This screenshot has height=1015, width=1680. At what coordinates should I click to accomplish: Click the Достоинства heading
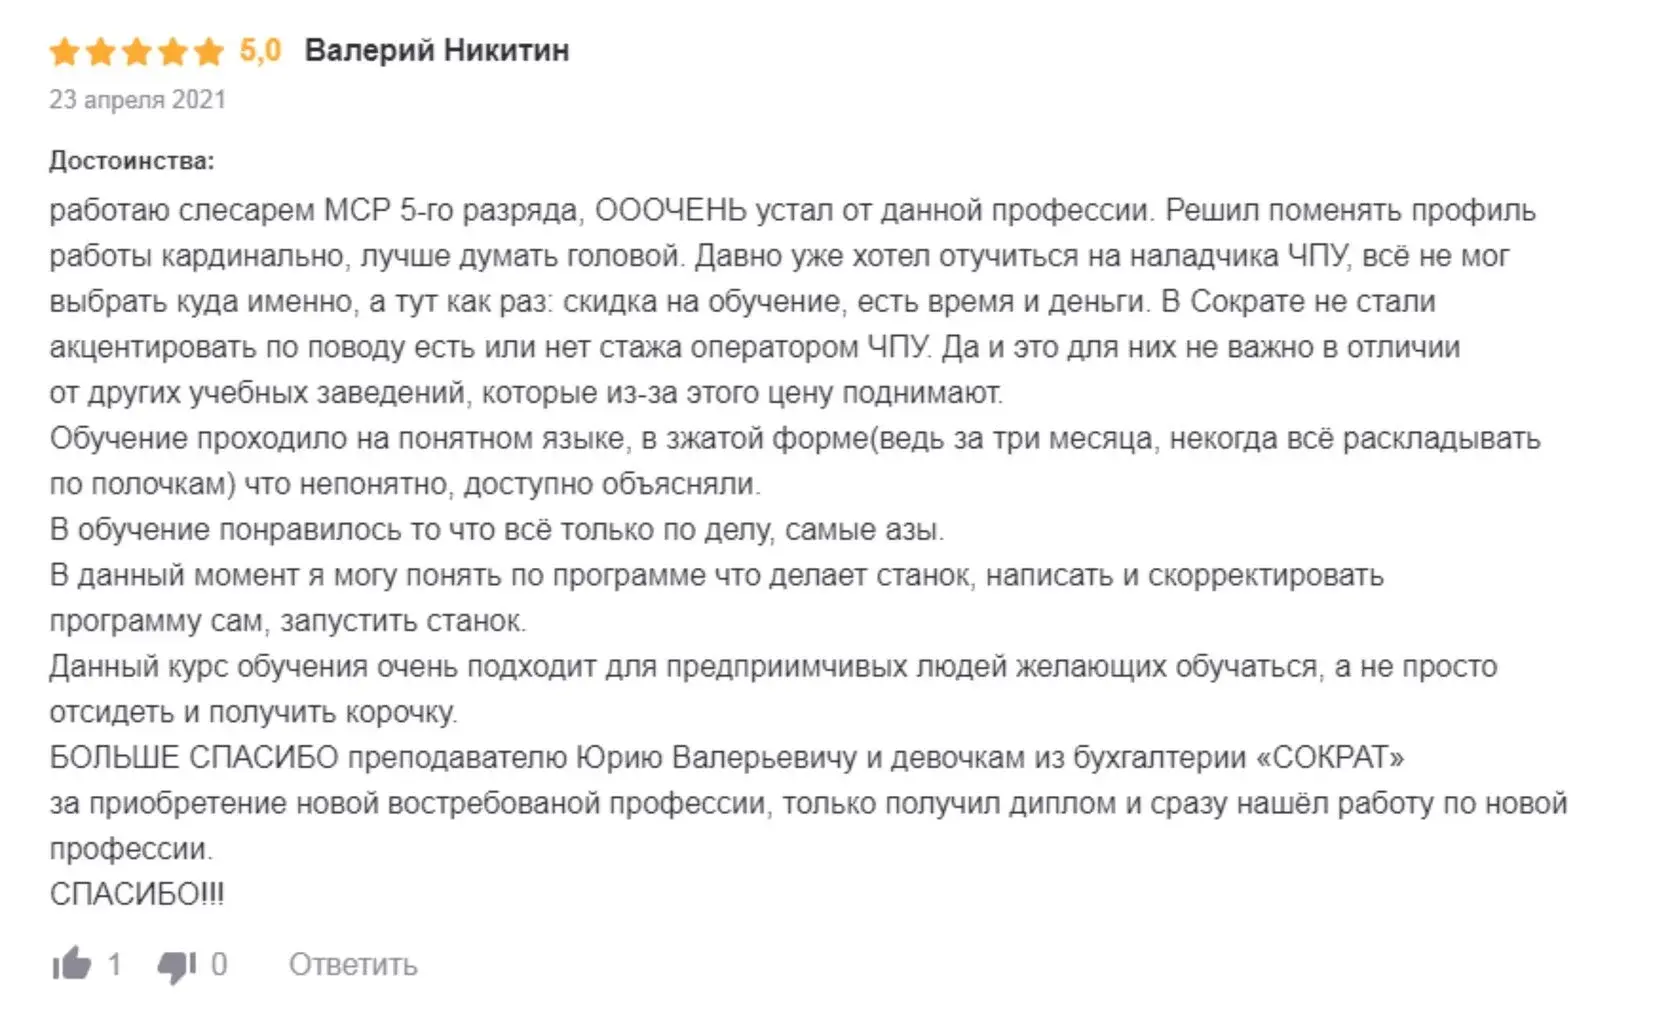[x=132, y=161]
